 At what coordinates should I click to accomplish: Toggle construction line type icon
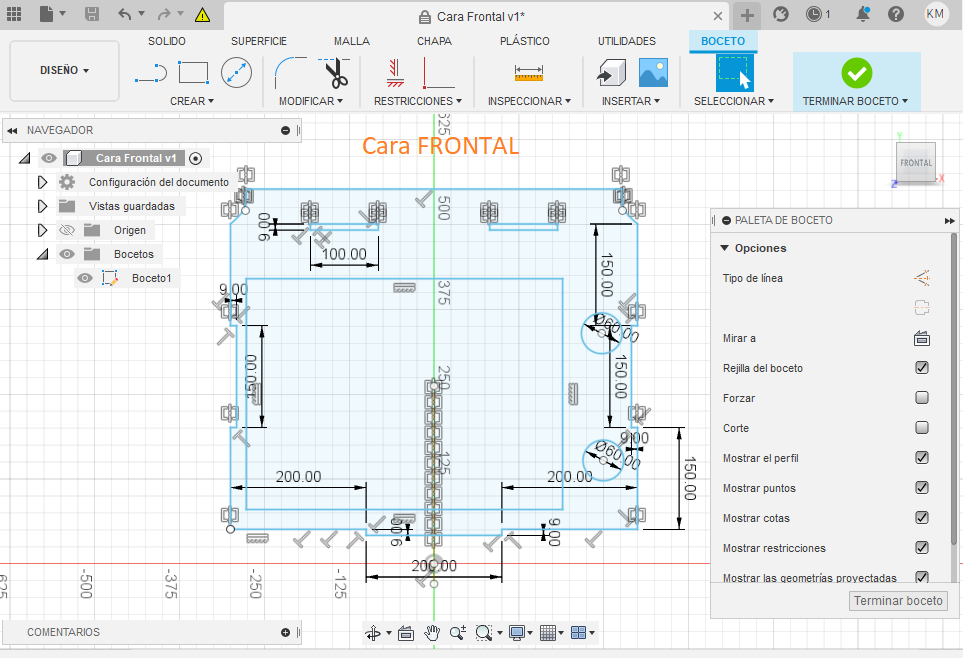[922, 278]
